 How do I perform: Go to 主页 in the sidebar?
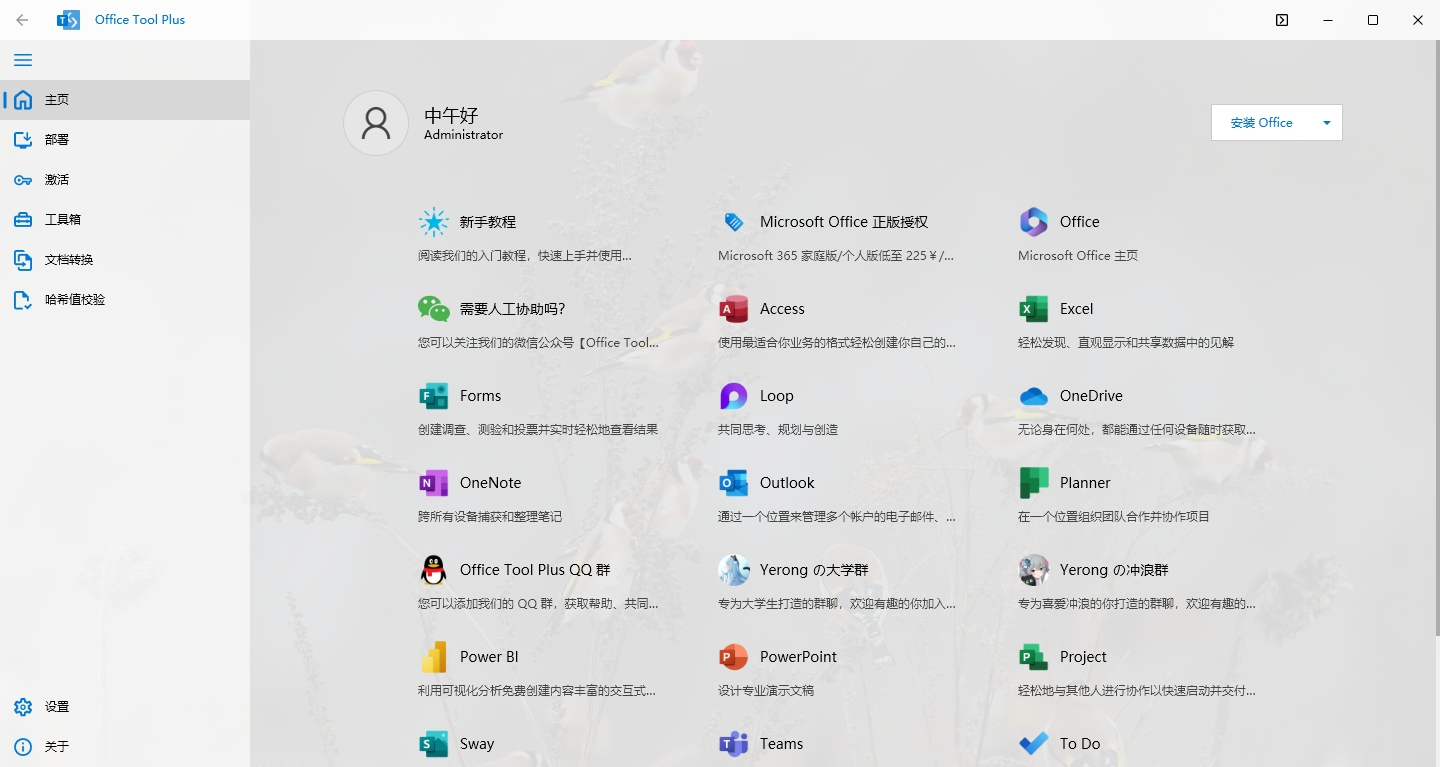pyautogui.click(x=125, y=100)
